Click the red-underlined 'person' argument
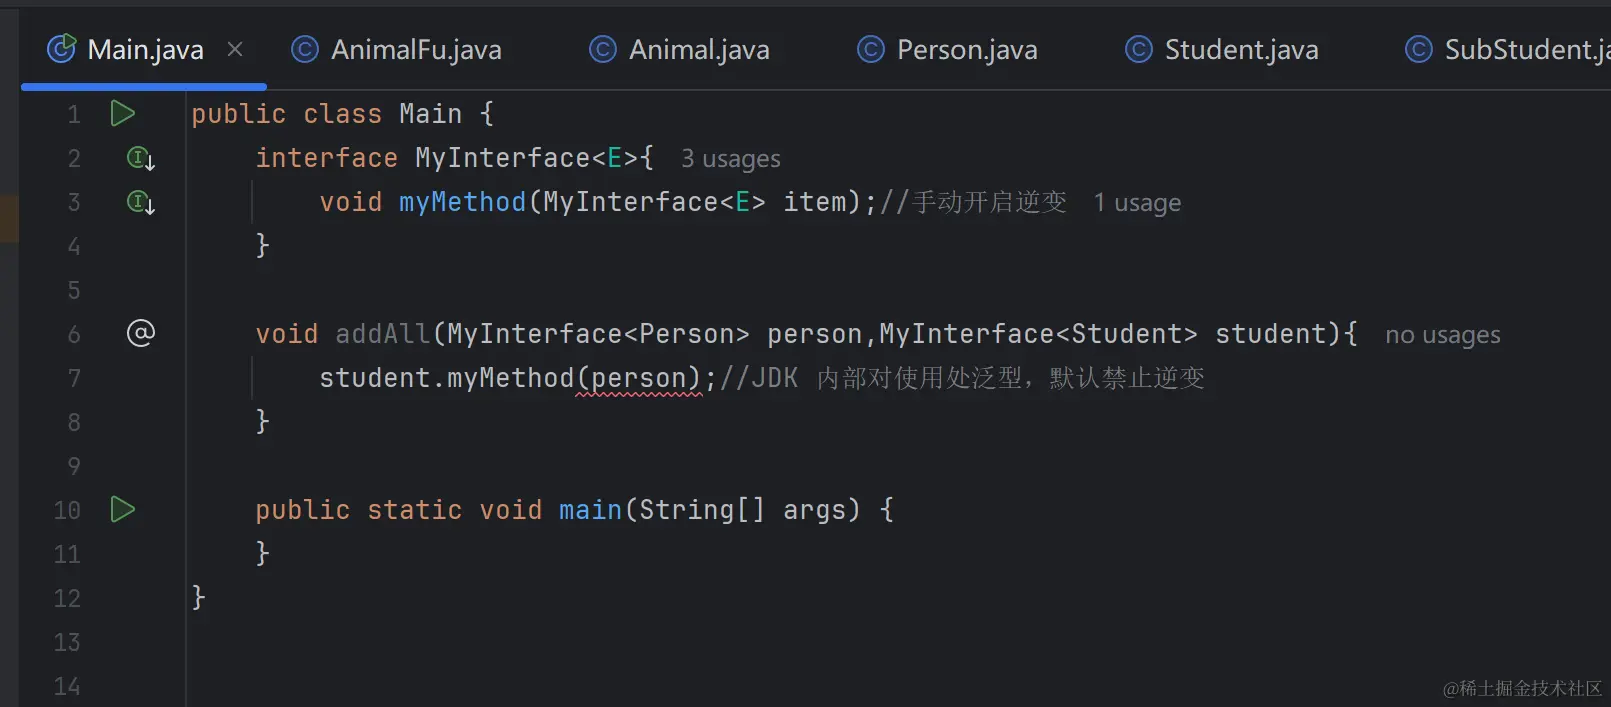 click(x=640, y=378)
